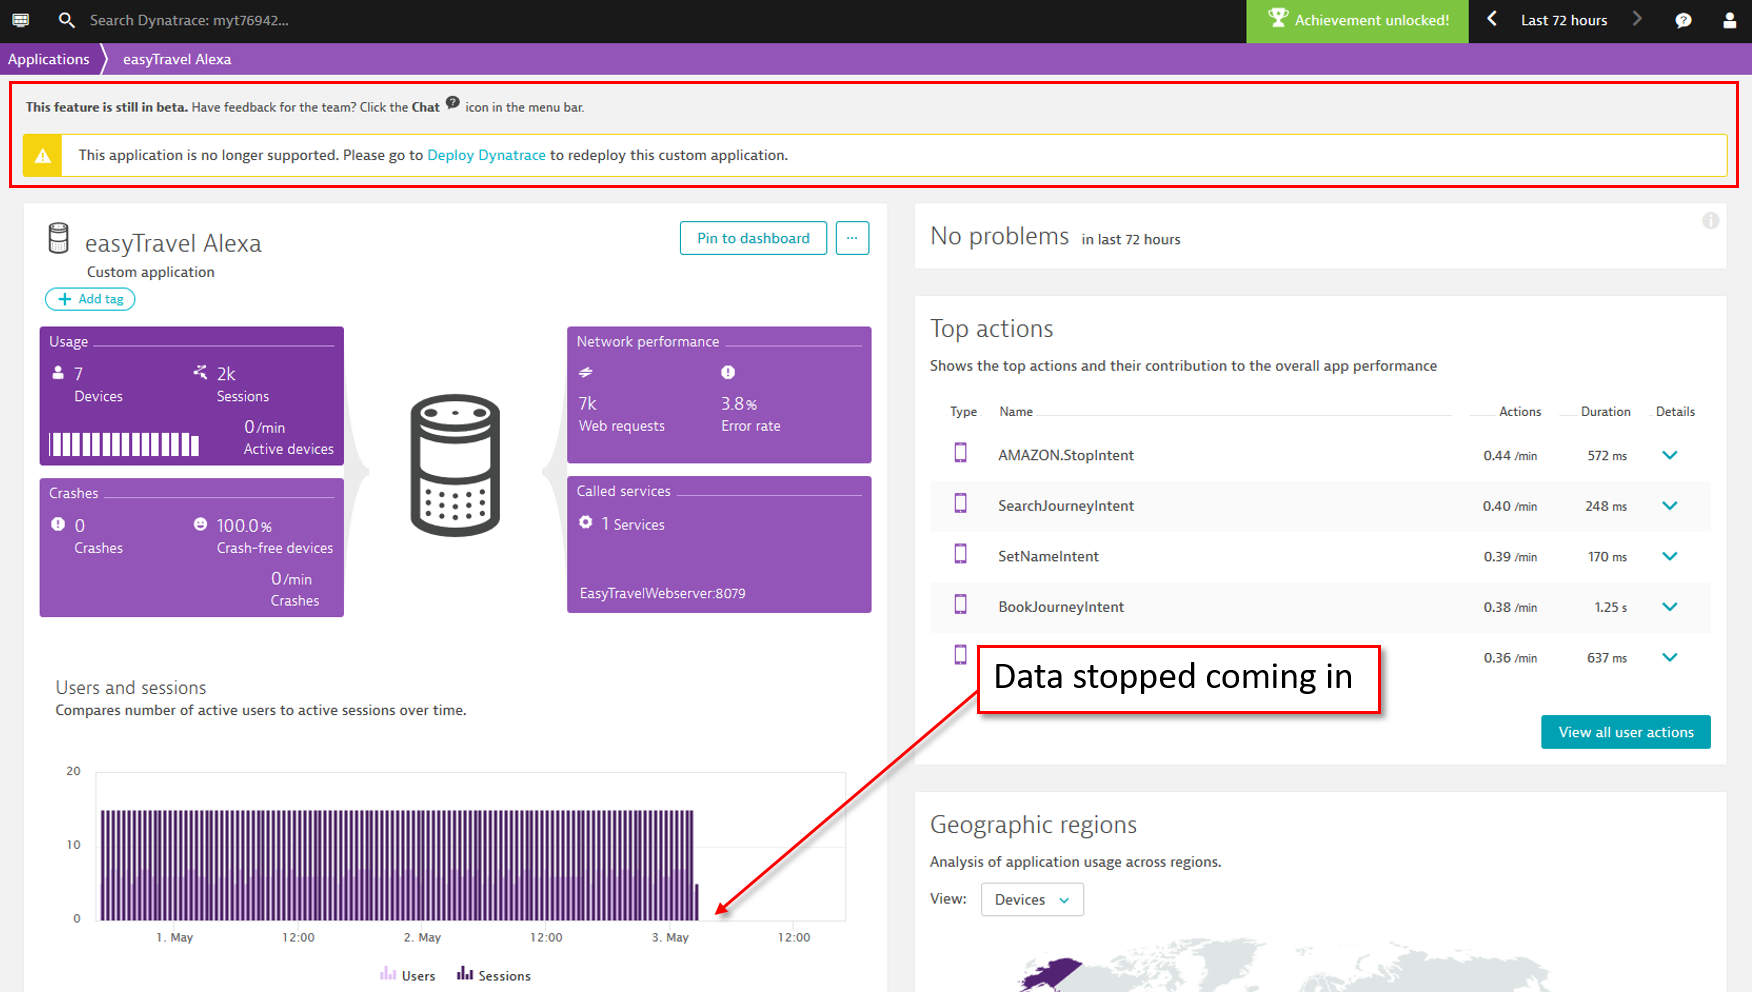This screenshot has height=992, width=1752.
Task: Open the Usage tile
Action: [x=192, y=396]
